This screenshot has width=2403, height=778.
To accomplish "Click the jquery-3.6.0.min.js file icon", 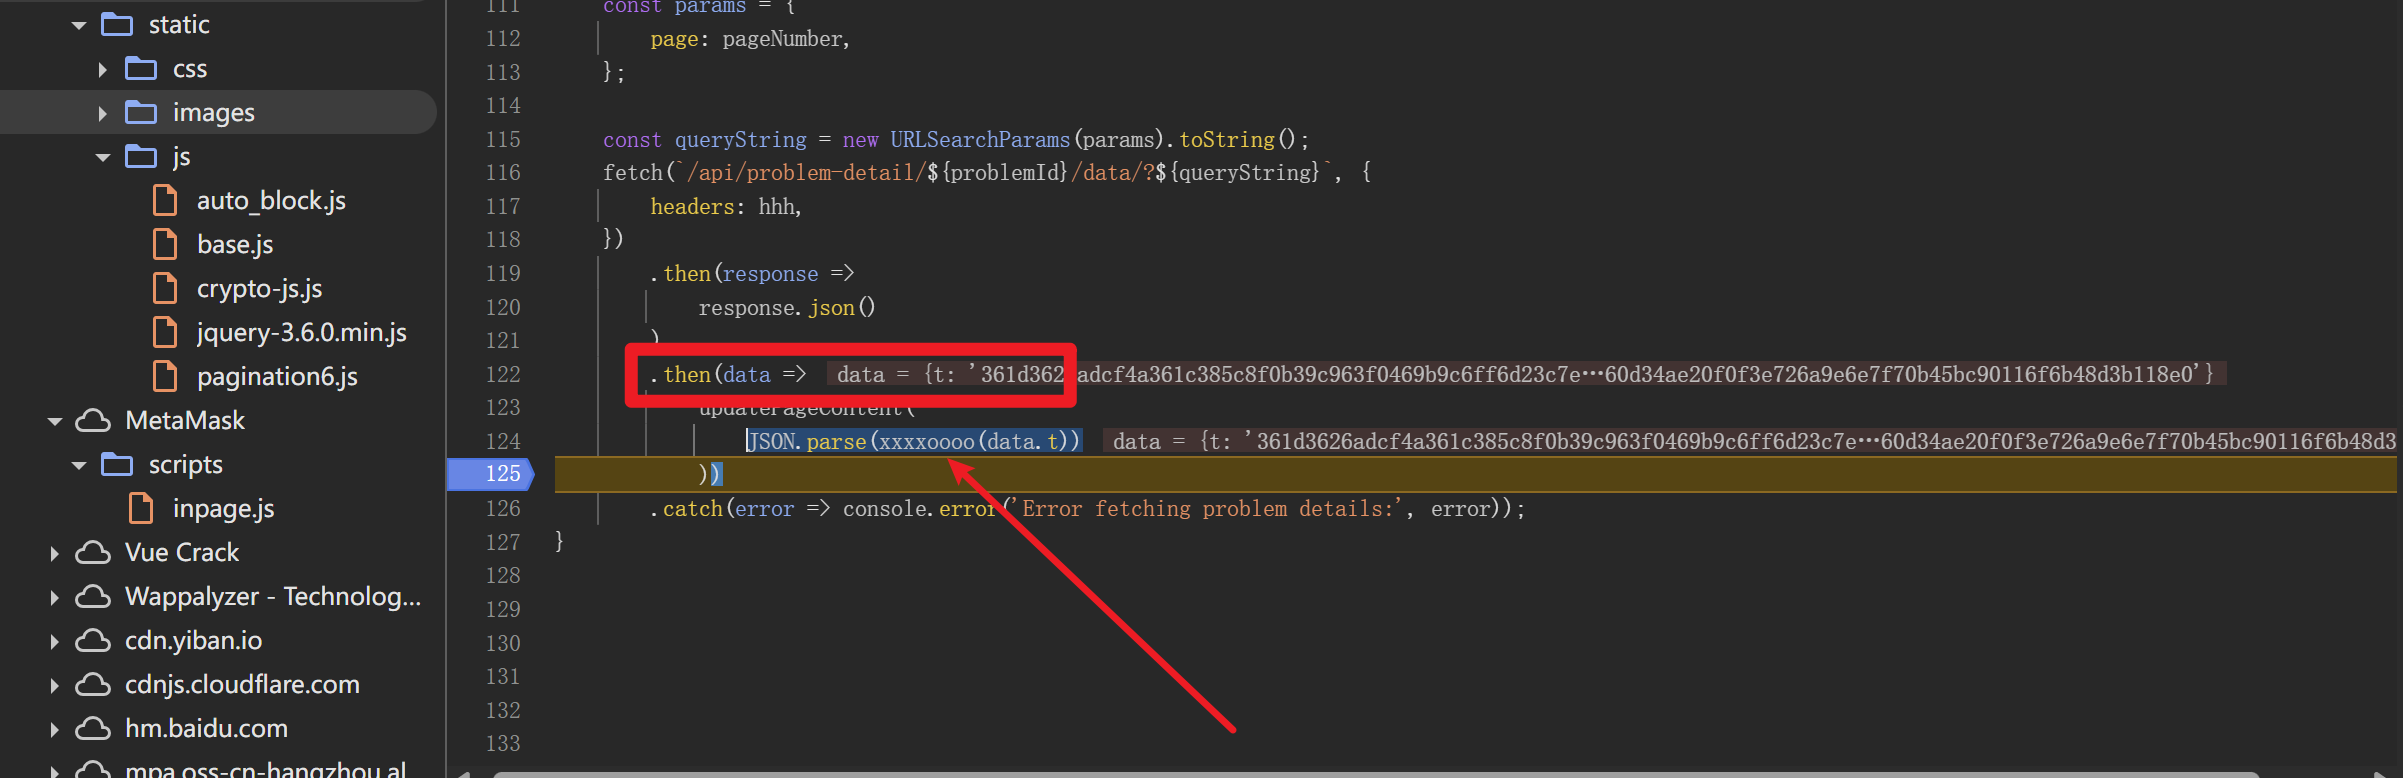I will 165,332.
